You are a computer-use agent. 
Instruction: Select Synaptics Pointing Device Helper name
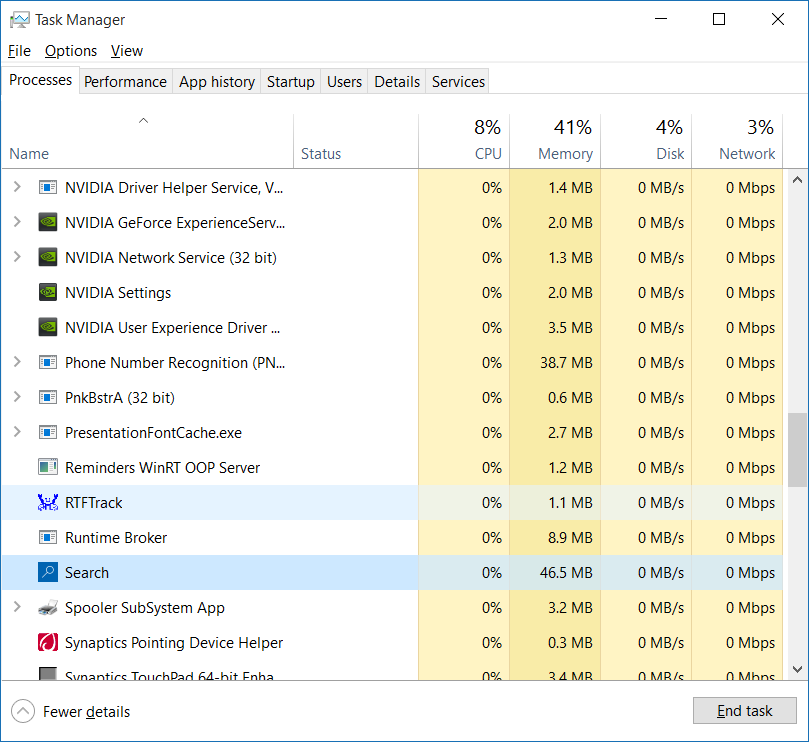click(174, 642)
